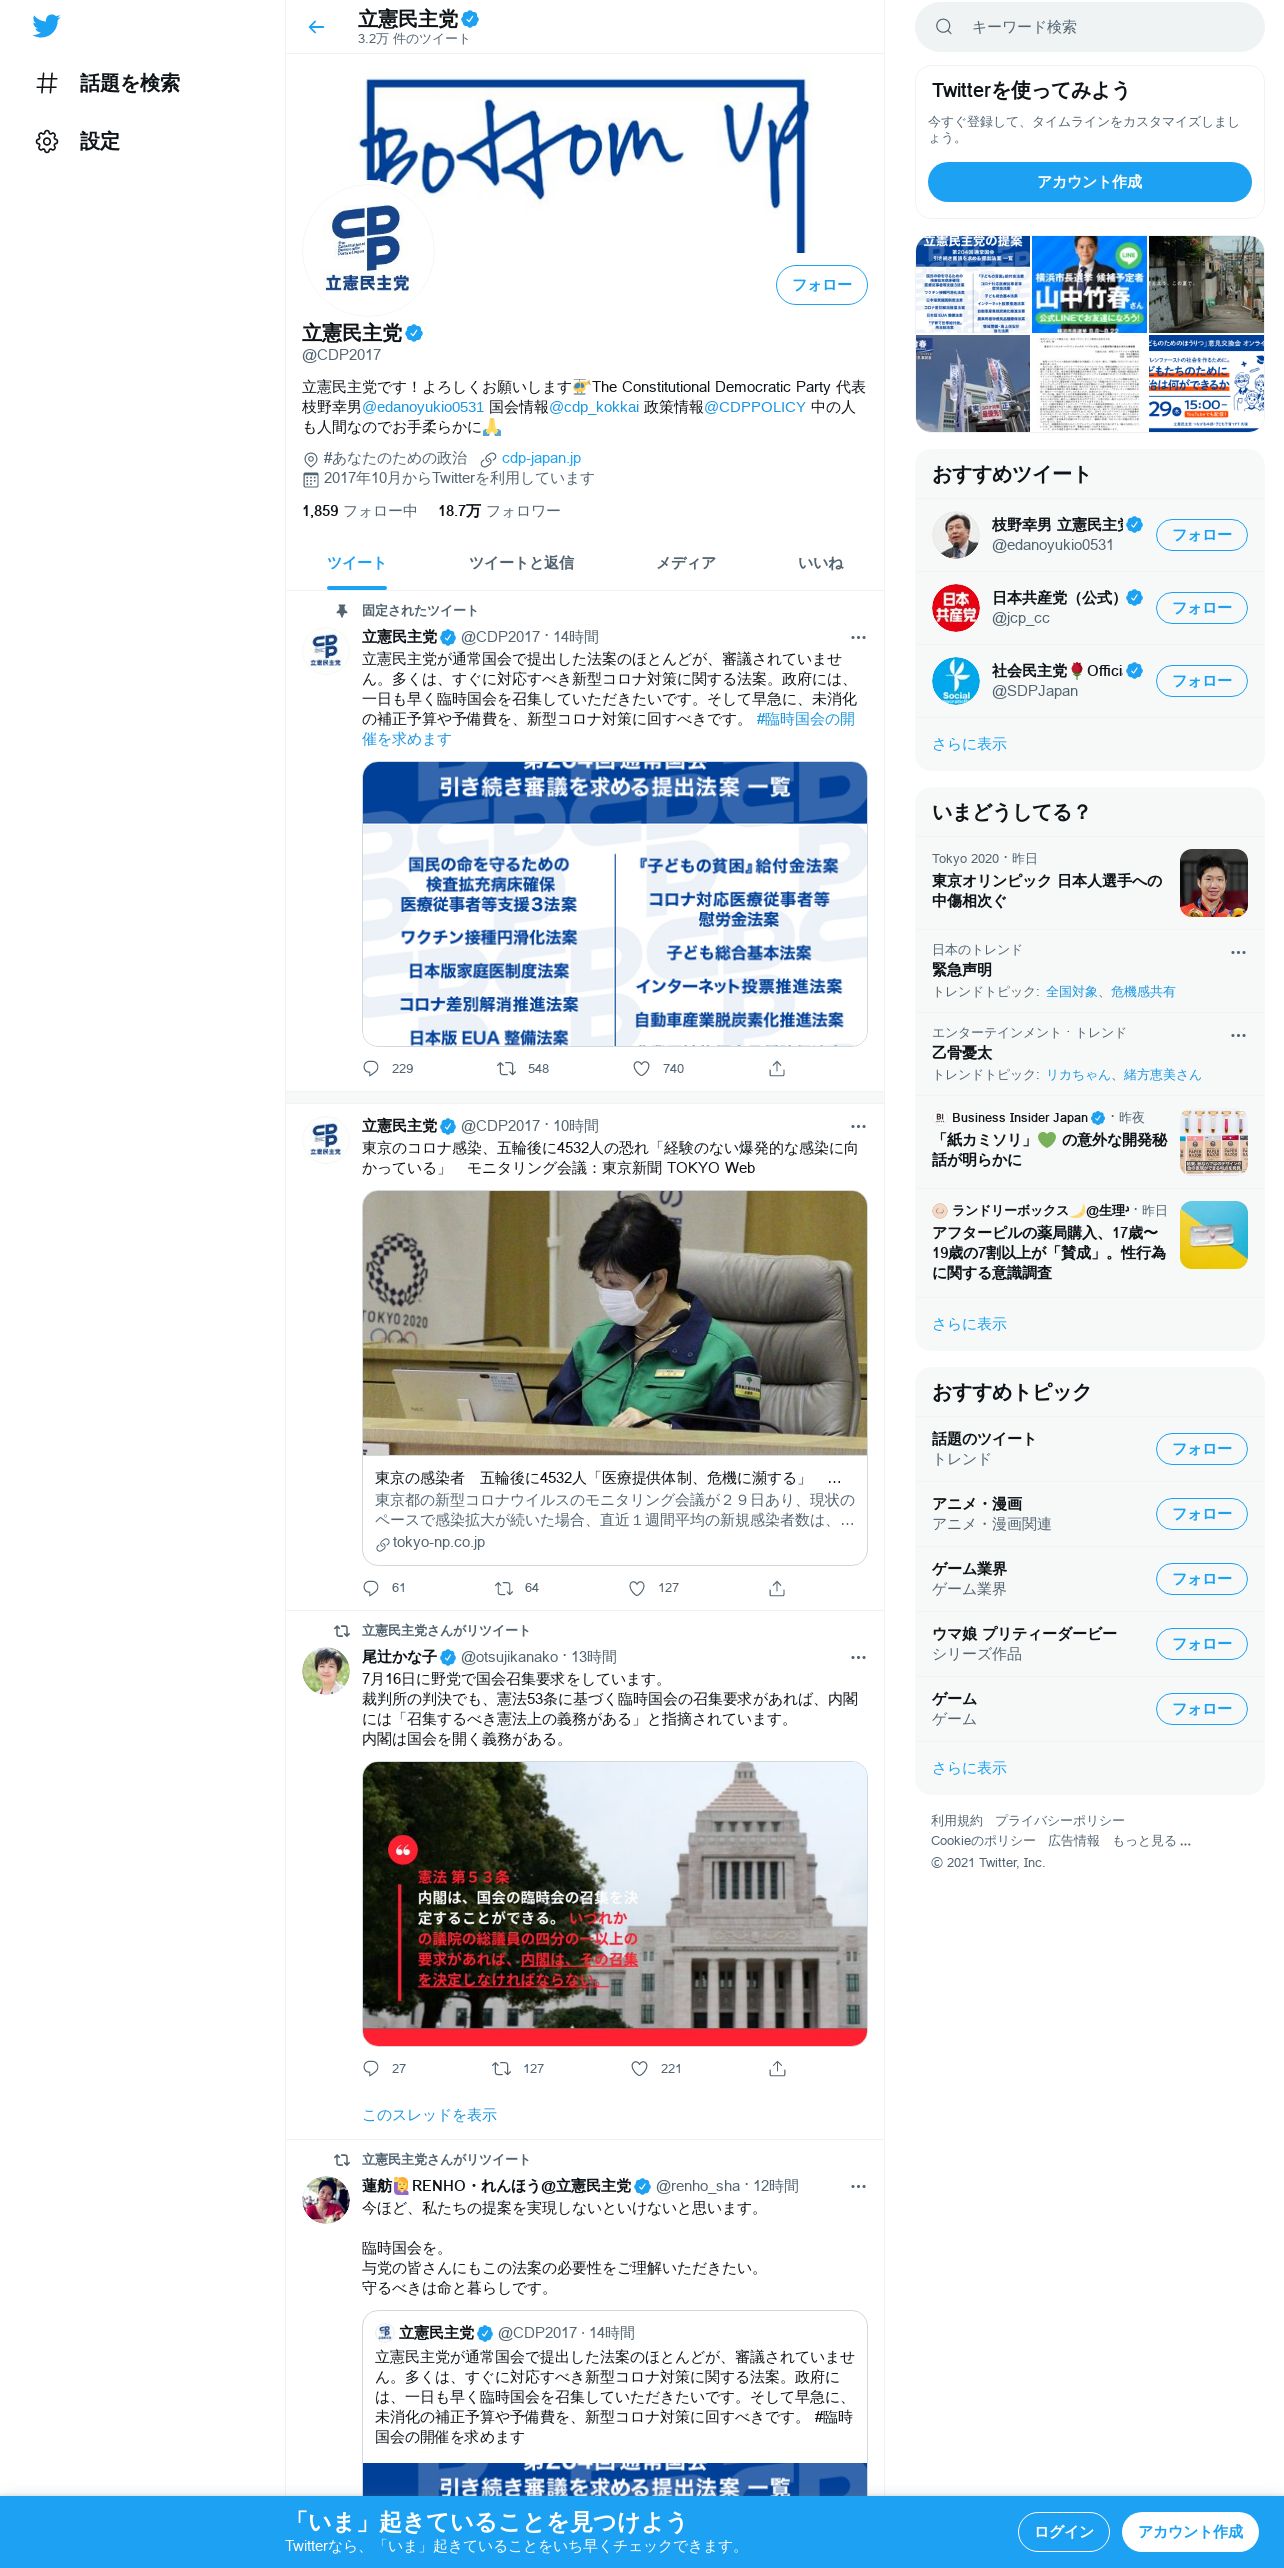Follow 立憲民主党 with profile フォロー button
This screenshot has width=1284, height=2568.
(821, 285)
